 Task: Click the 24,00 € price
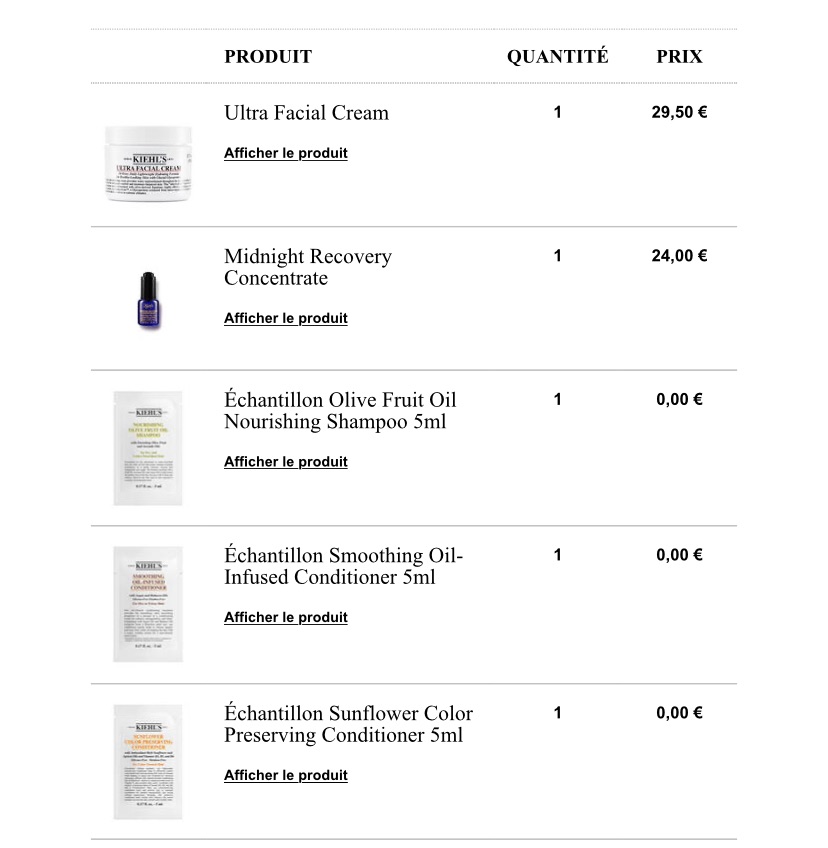679,255
